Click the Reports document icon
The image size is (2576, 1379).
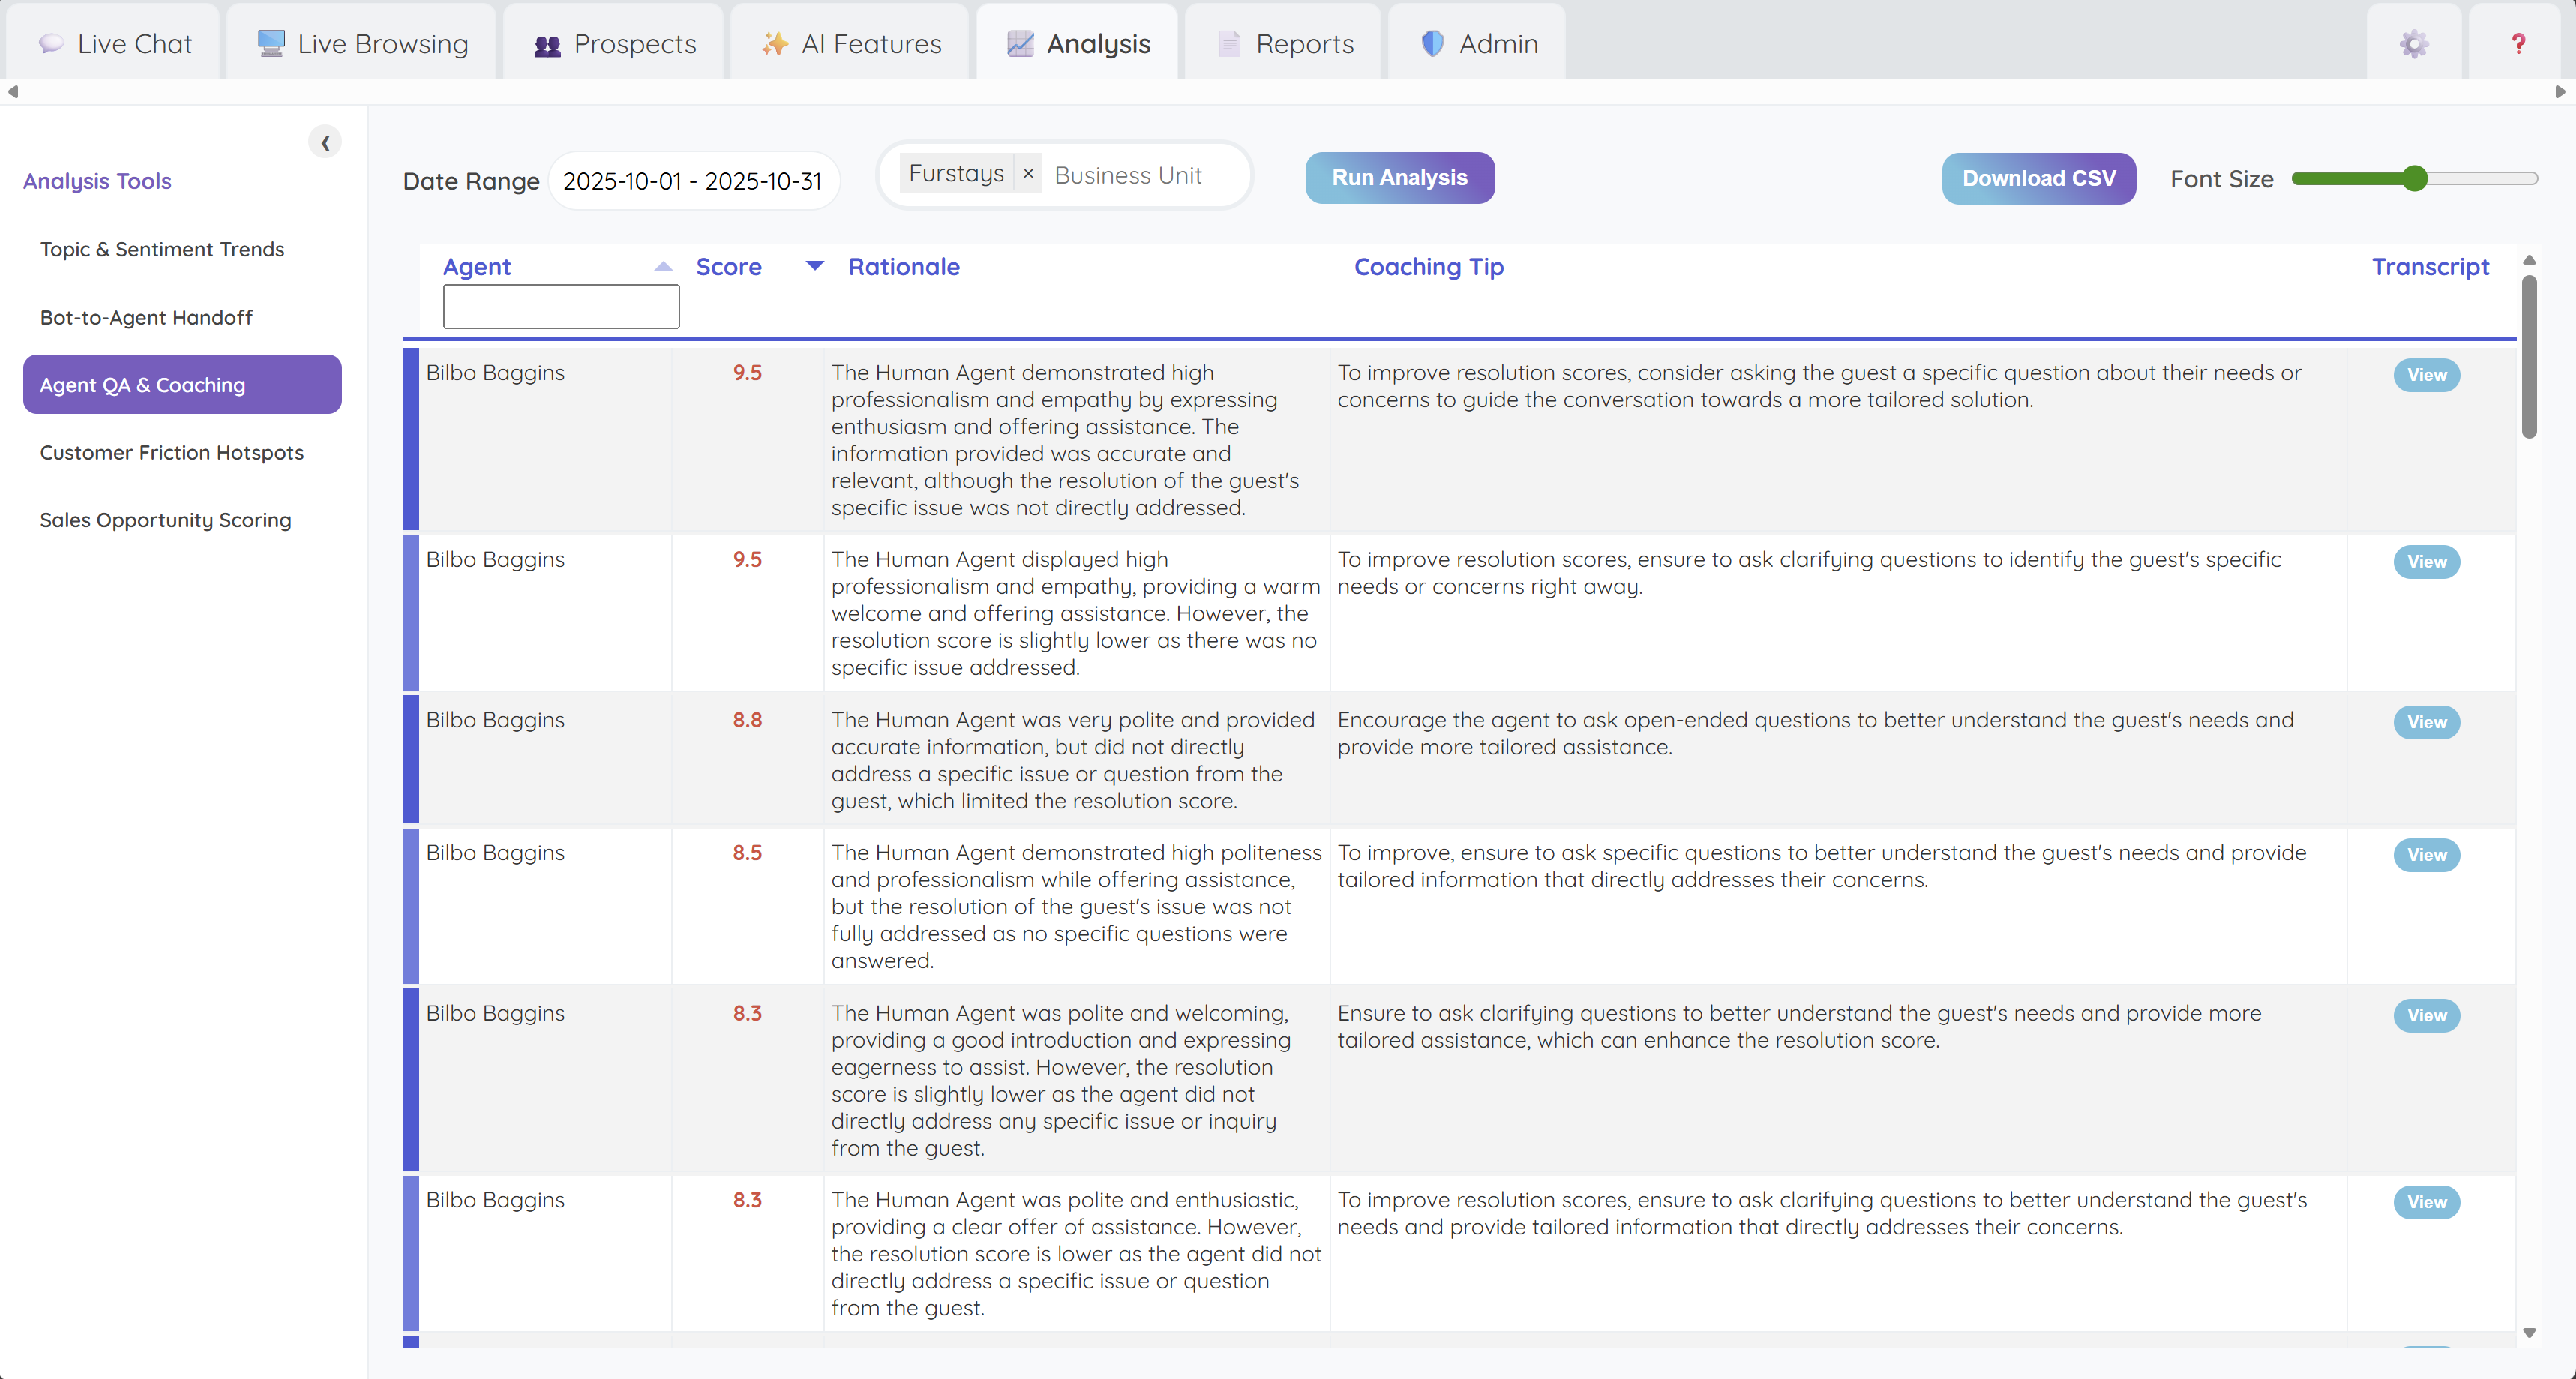coord(1229,44)
